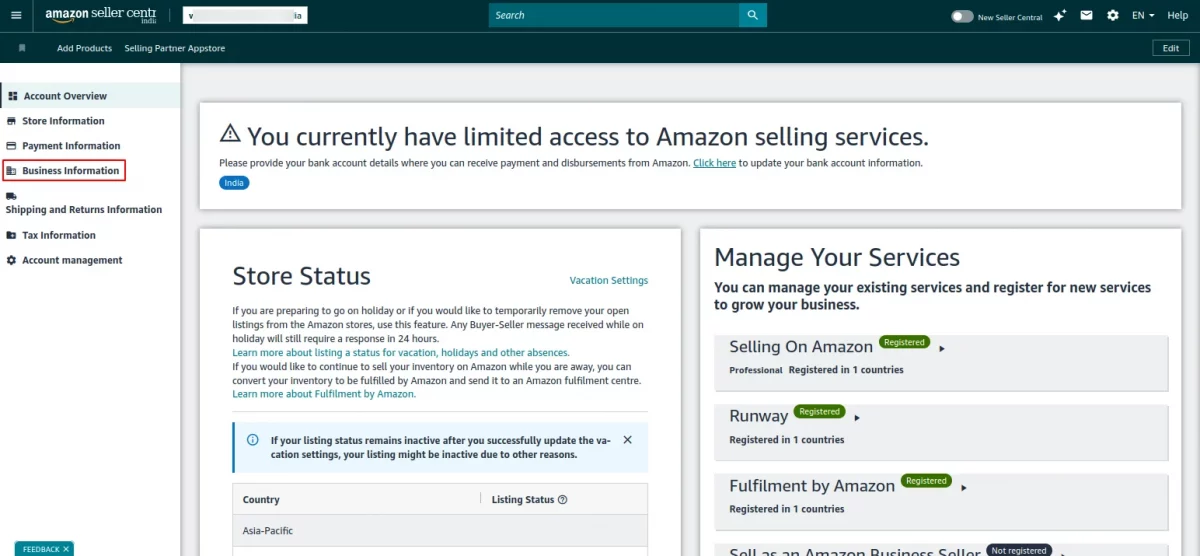This screenshot has width=1200, height=556.
Task: Click the Payment Information card icon
Action: pyautogui.click(x=12, y=146)
